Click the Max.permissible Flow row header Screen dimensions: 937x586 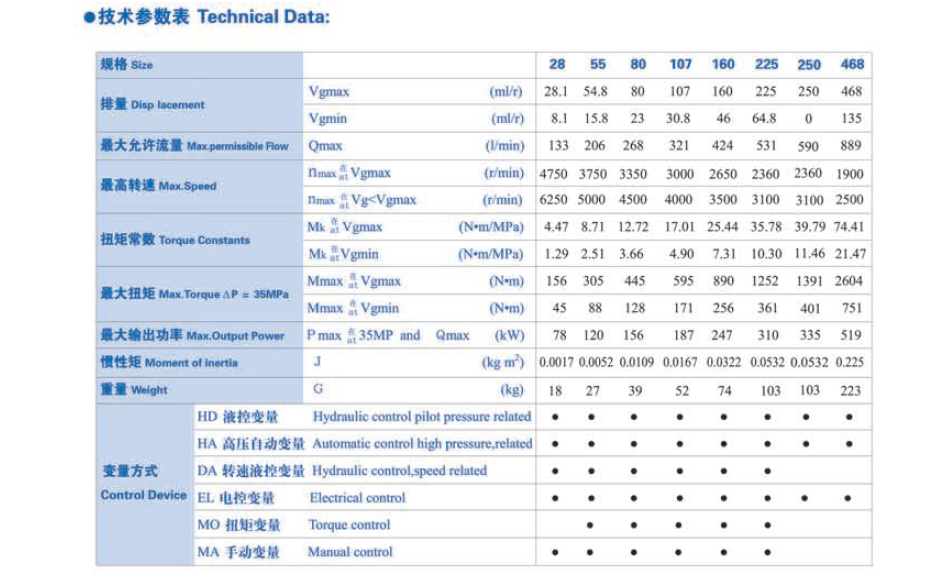tap(195, 146)
